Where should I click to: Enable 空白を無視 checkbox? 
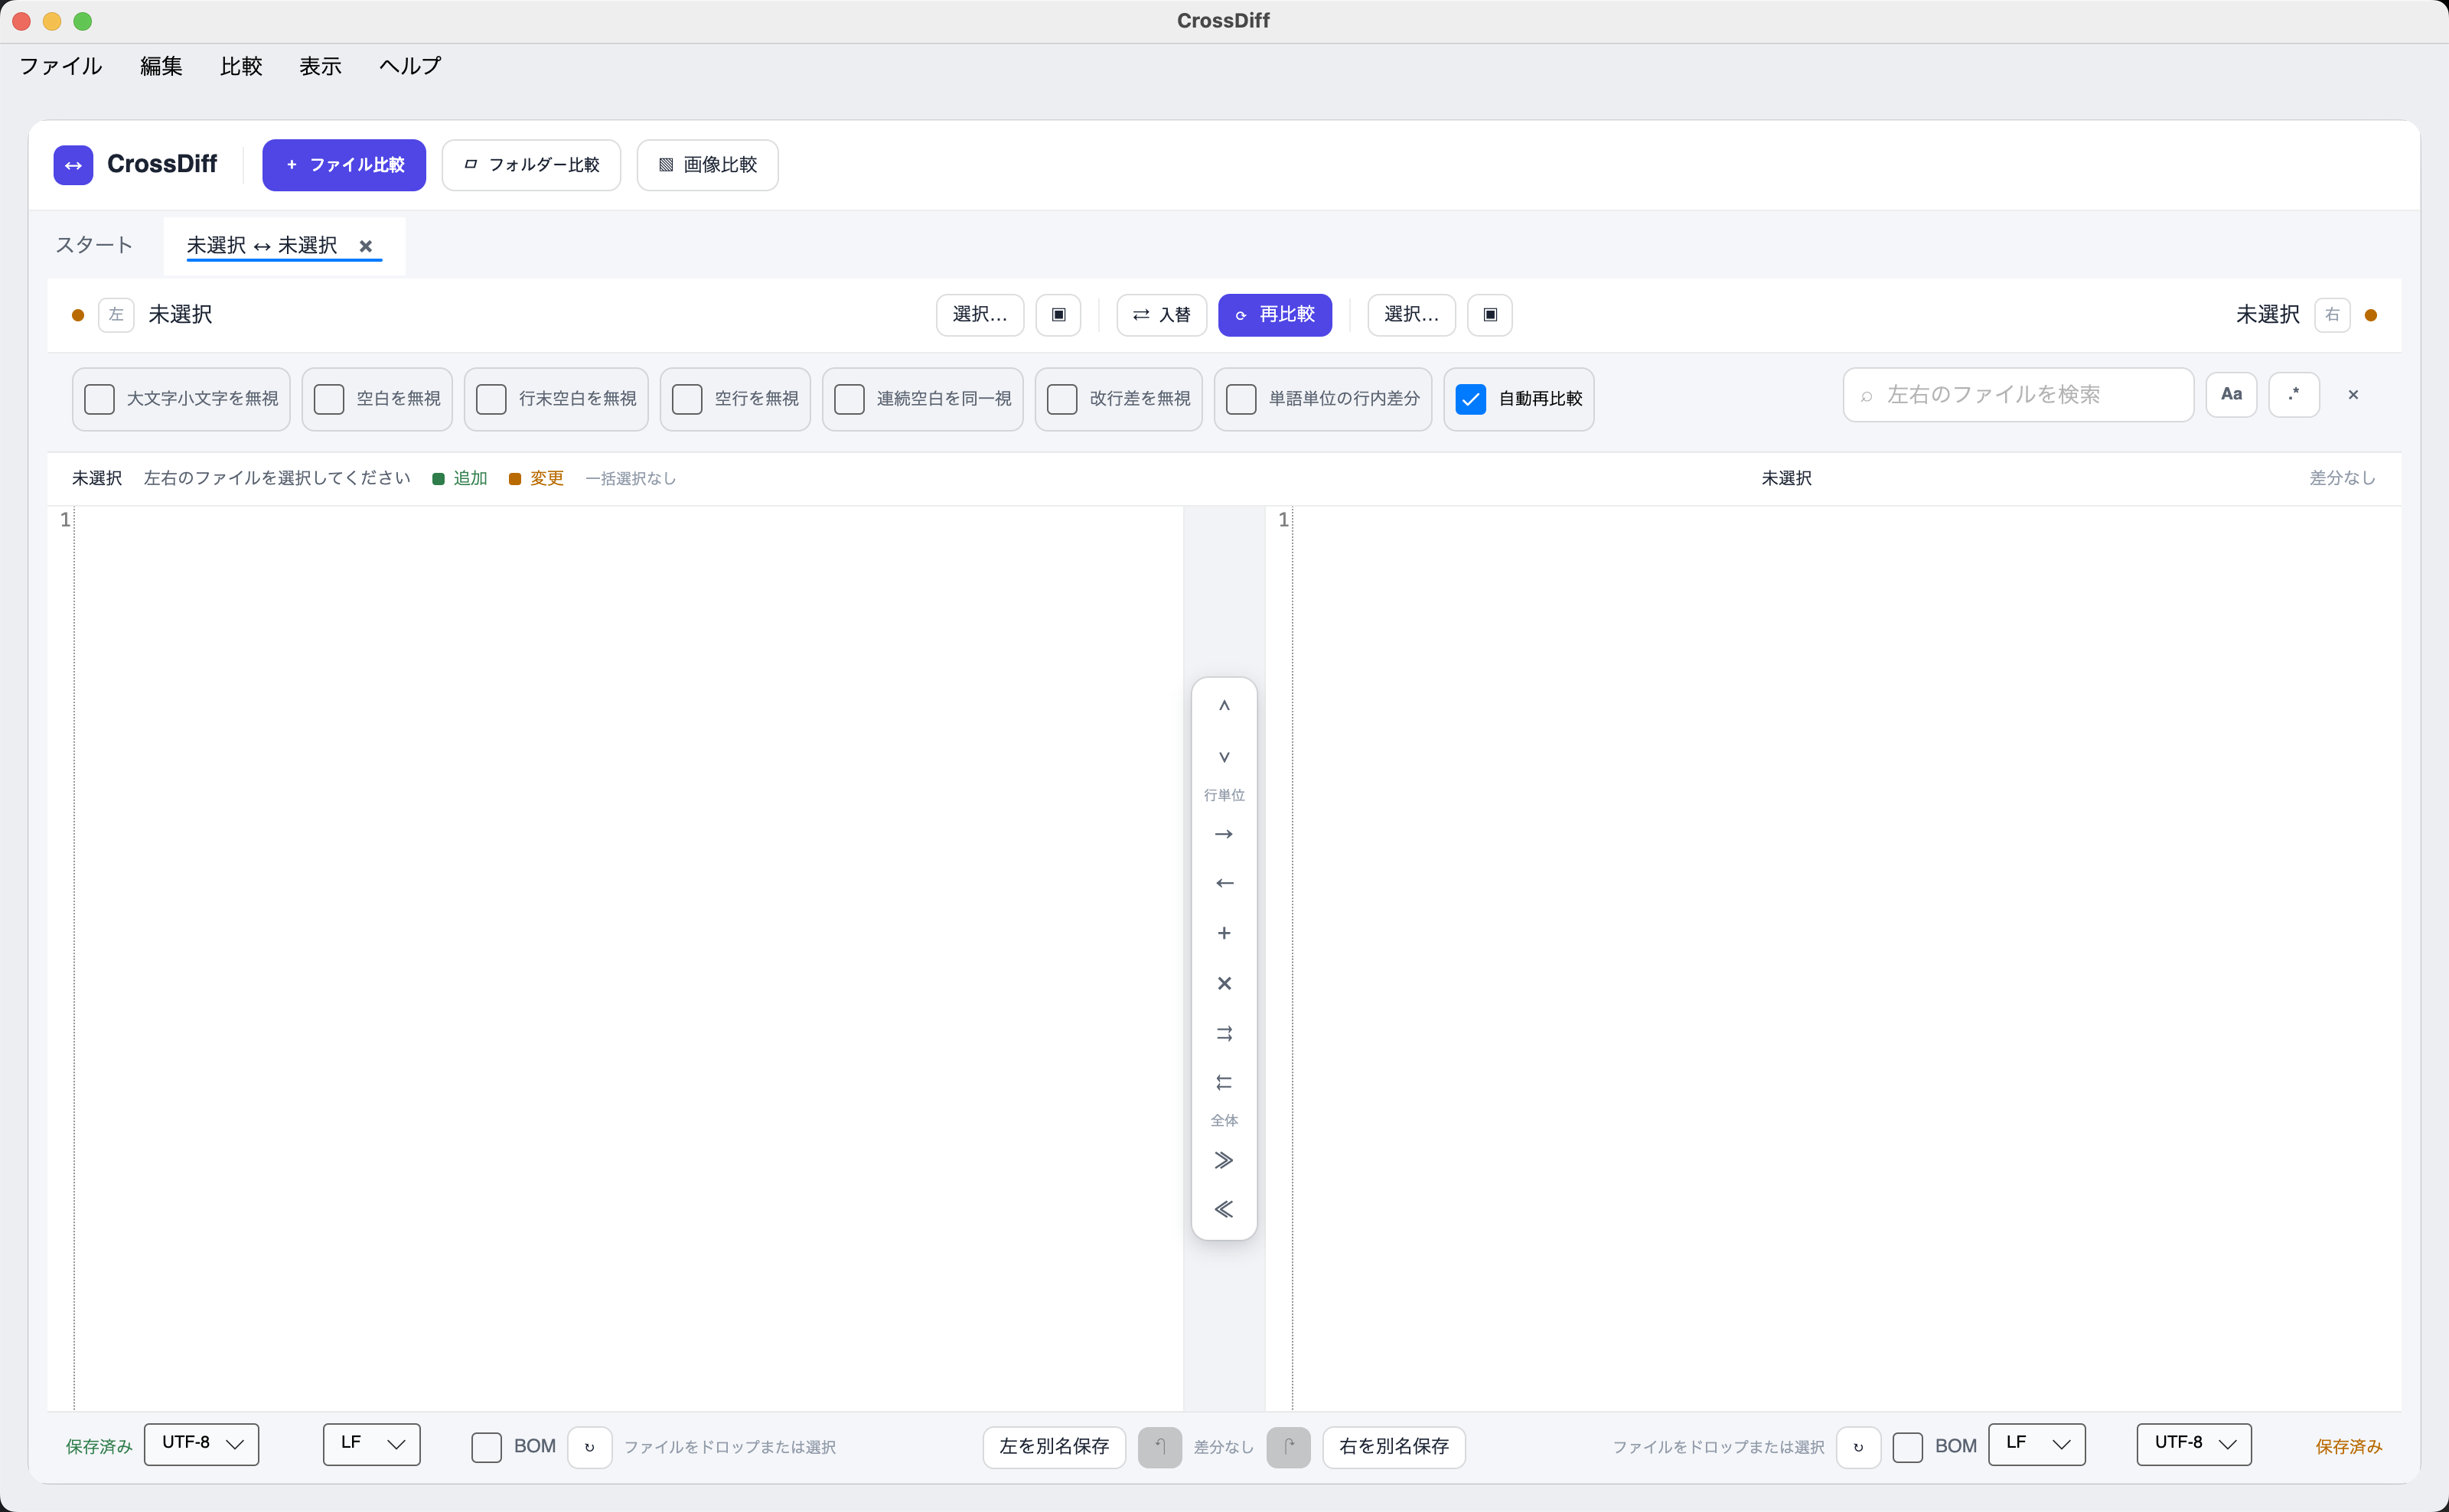point(329,400)
